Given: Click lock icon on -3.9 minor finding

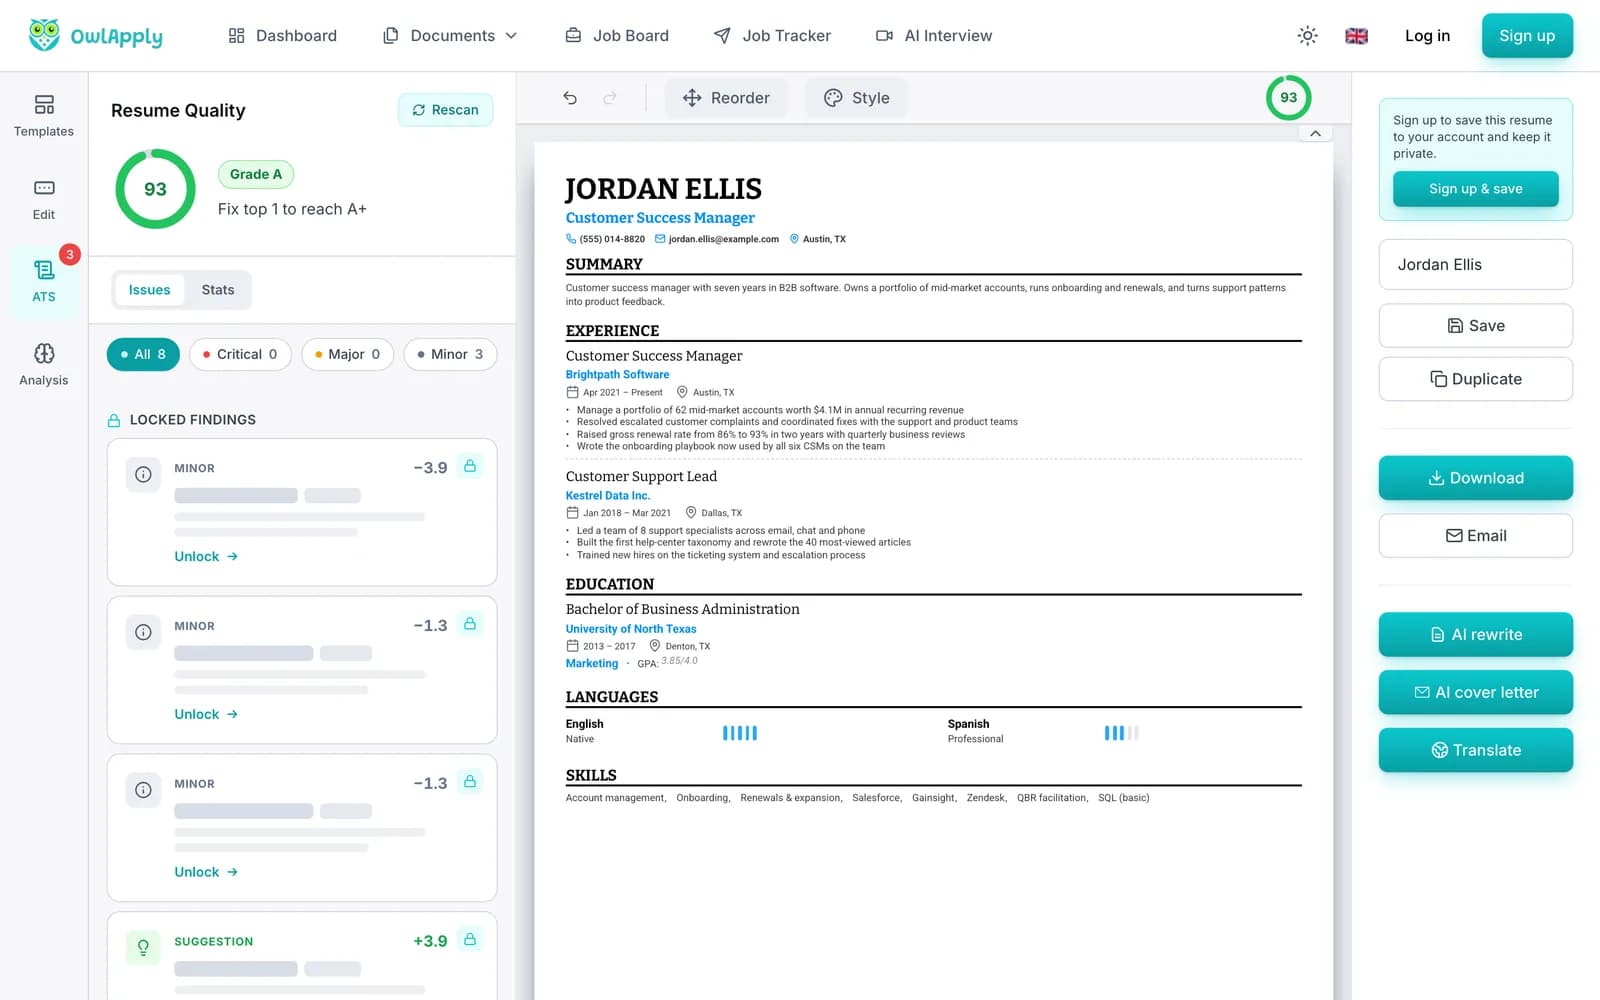Looking at the screenshot, I should tap(470, 466).
